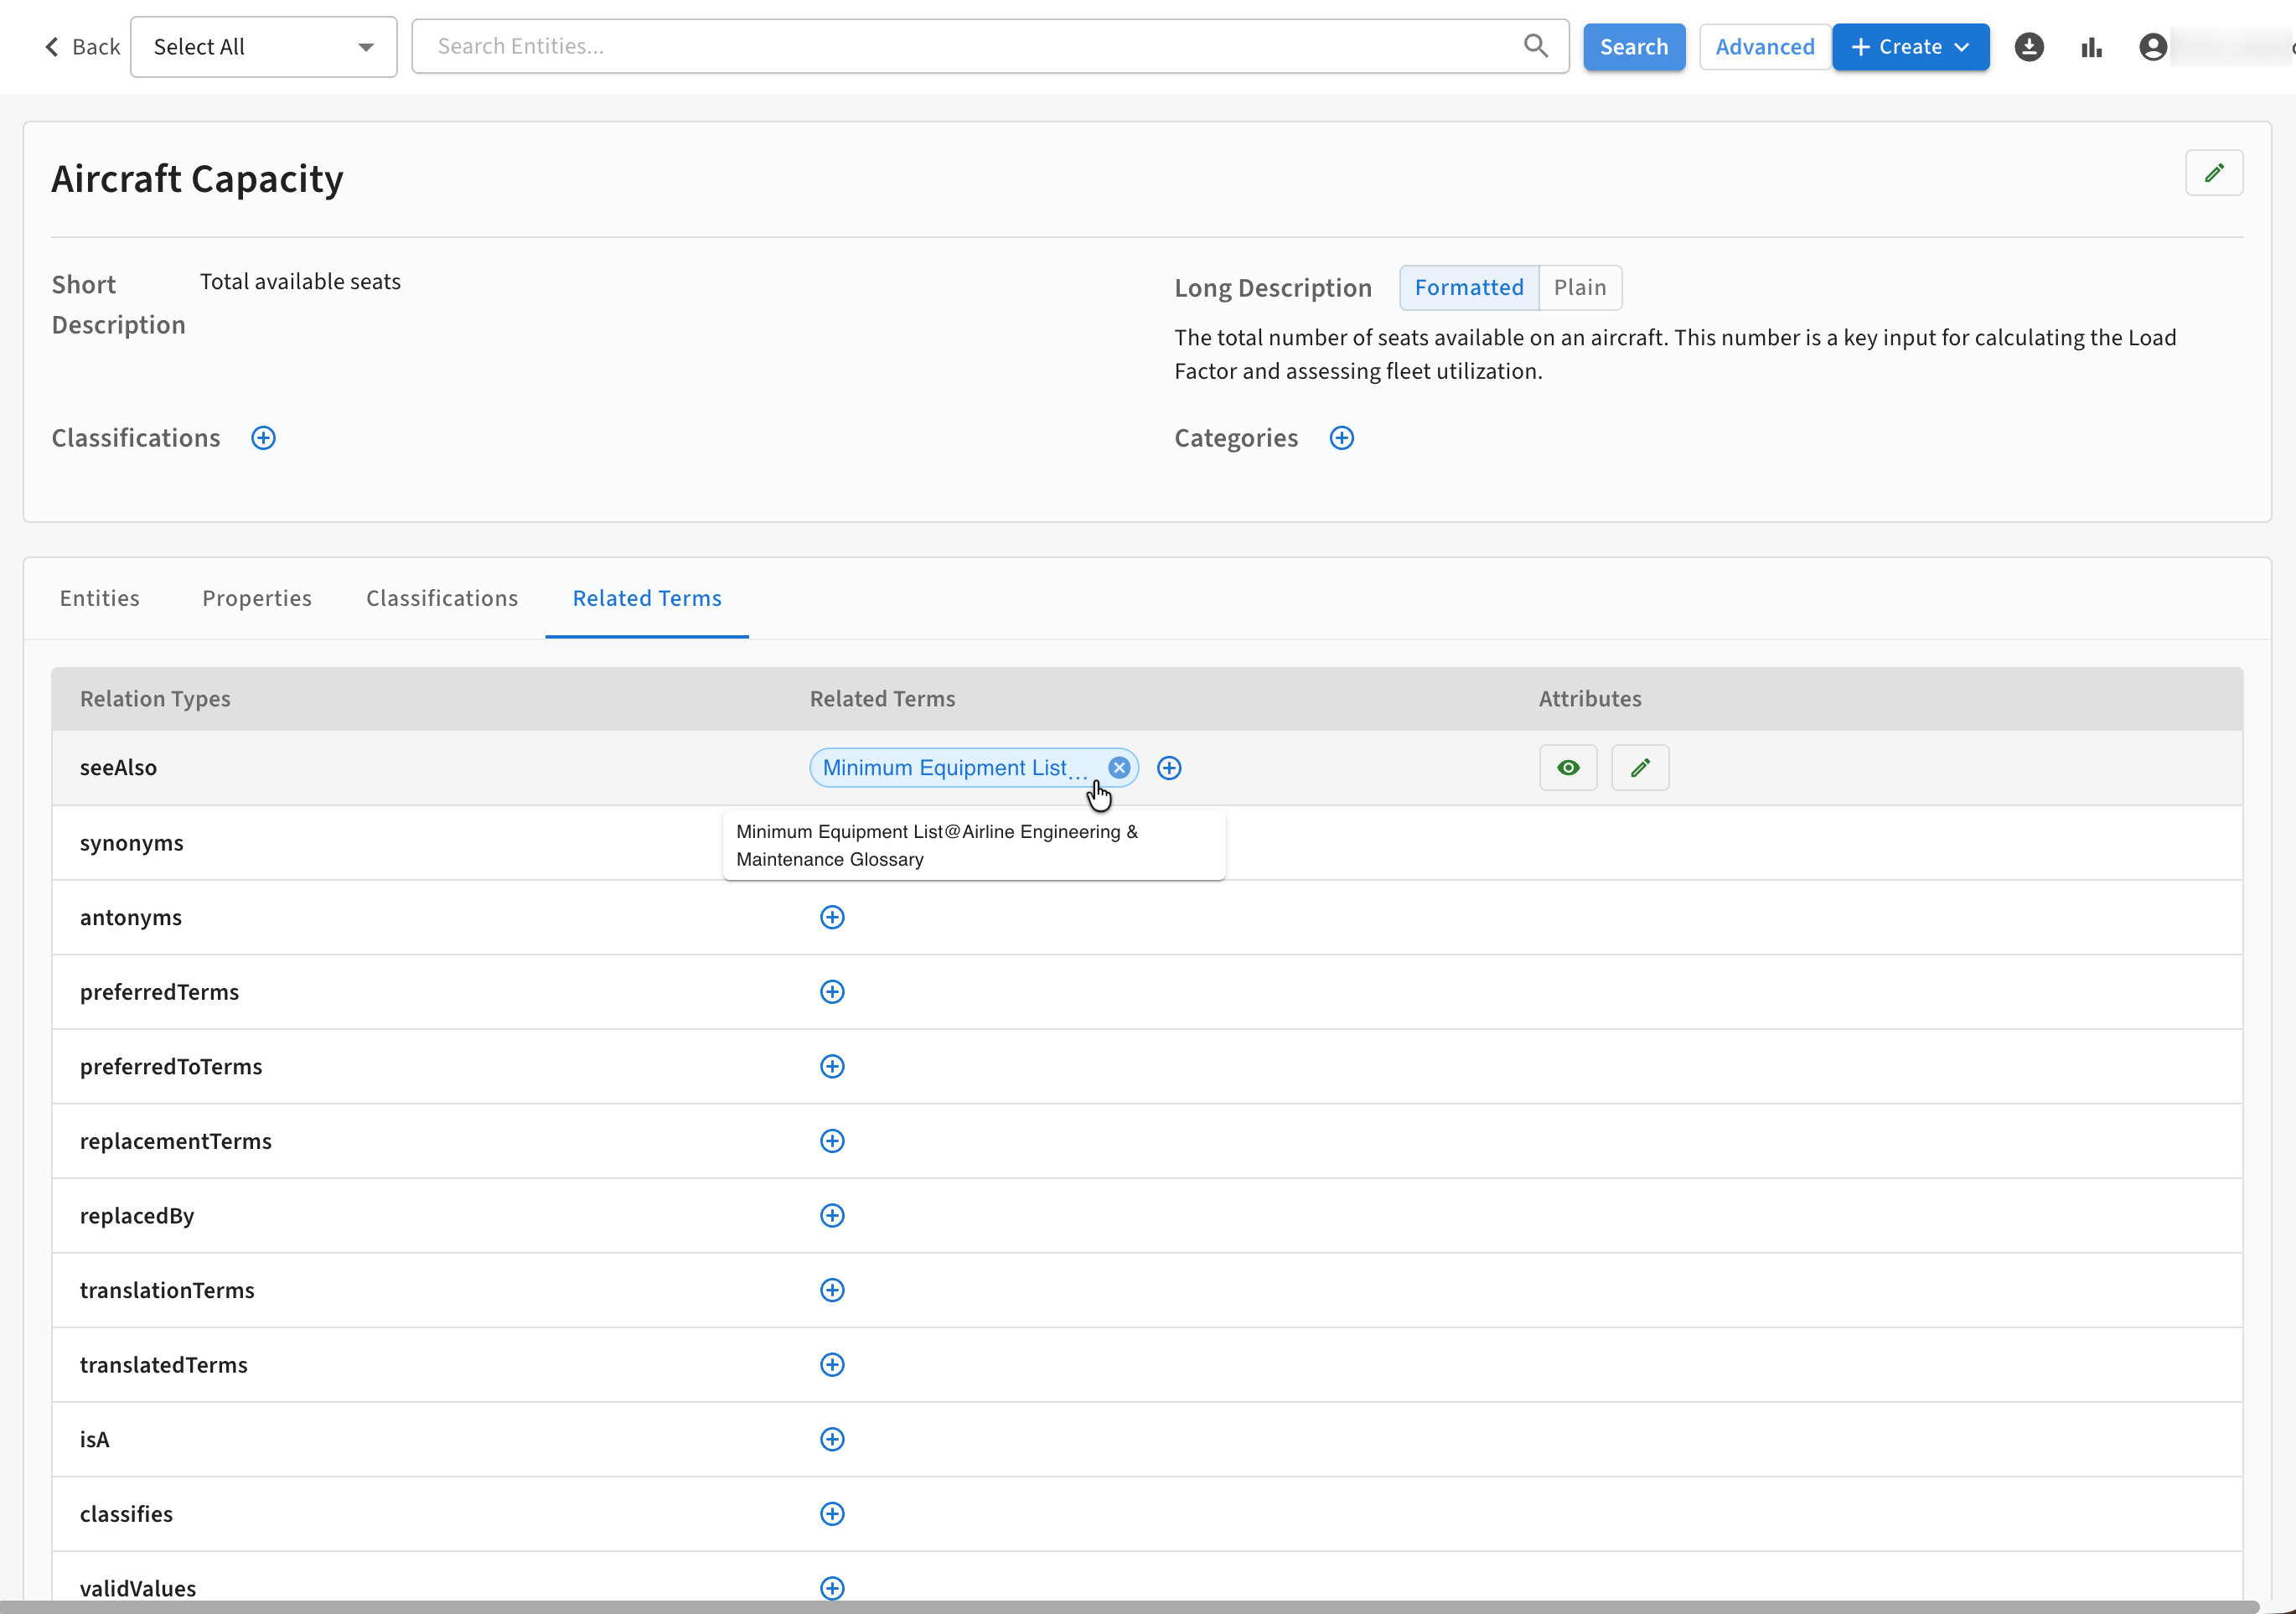Switch Long Description to Formatted
2296x1614 pixels.
[1469, 288]
